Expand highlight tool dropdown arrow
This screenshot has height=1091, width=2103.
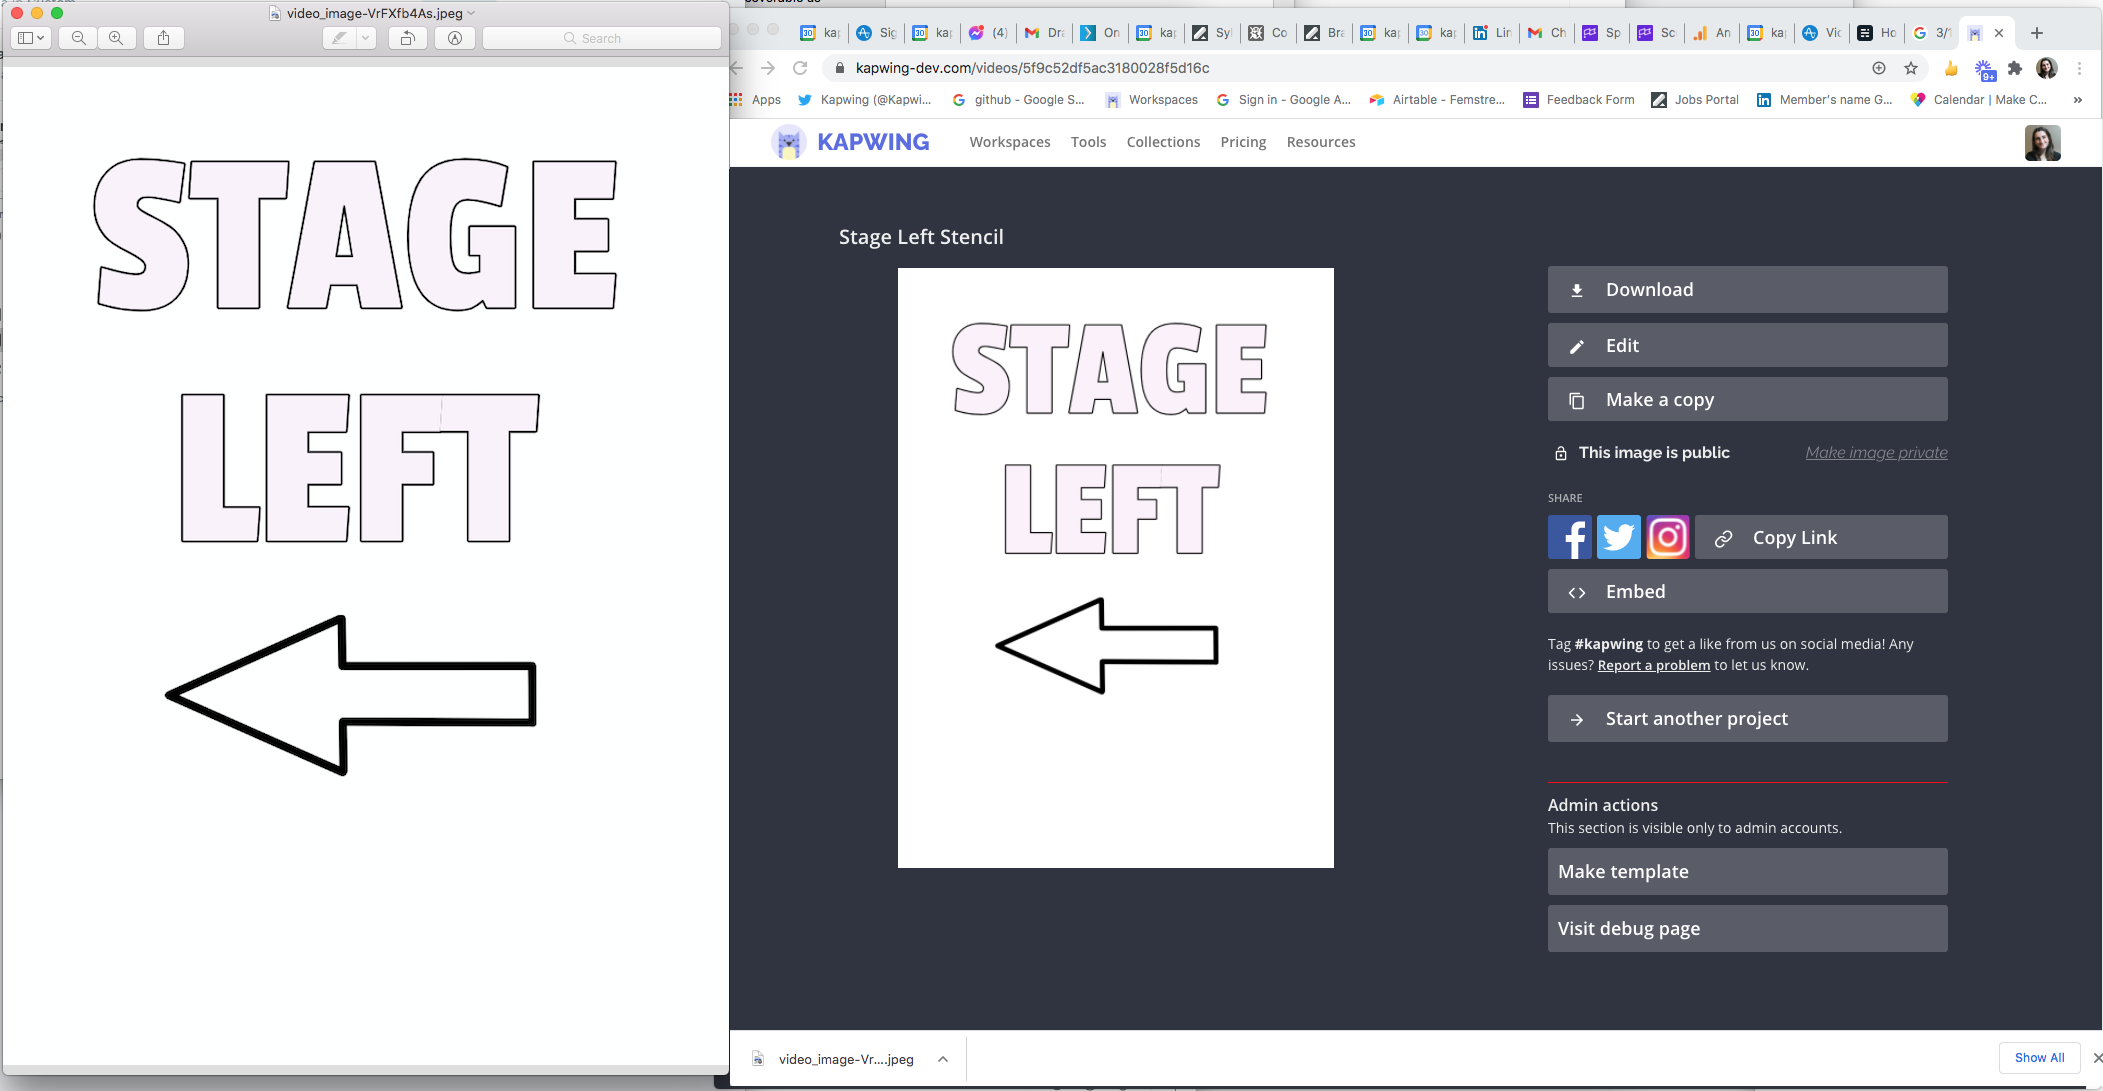[366, 38]
